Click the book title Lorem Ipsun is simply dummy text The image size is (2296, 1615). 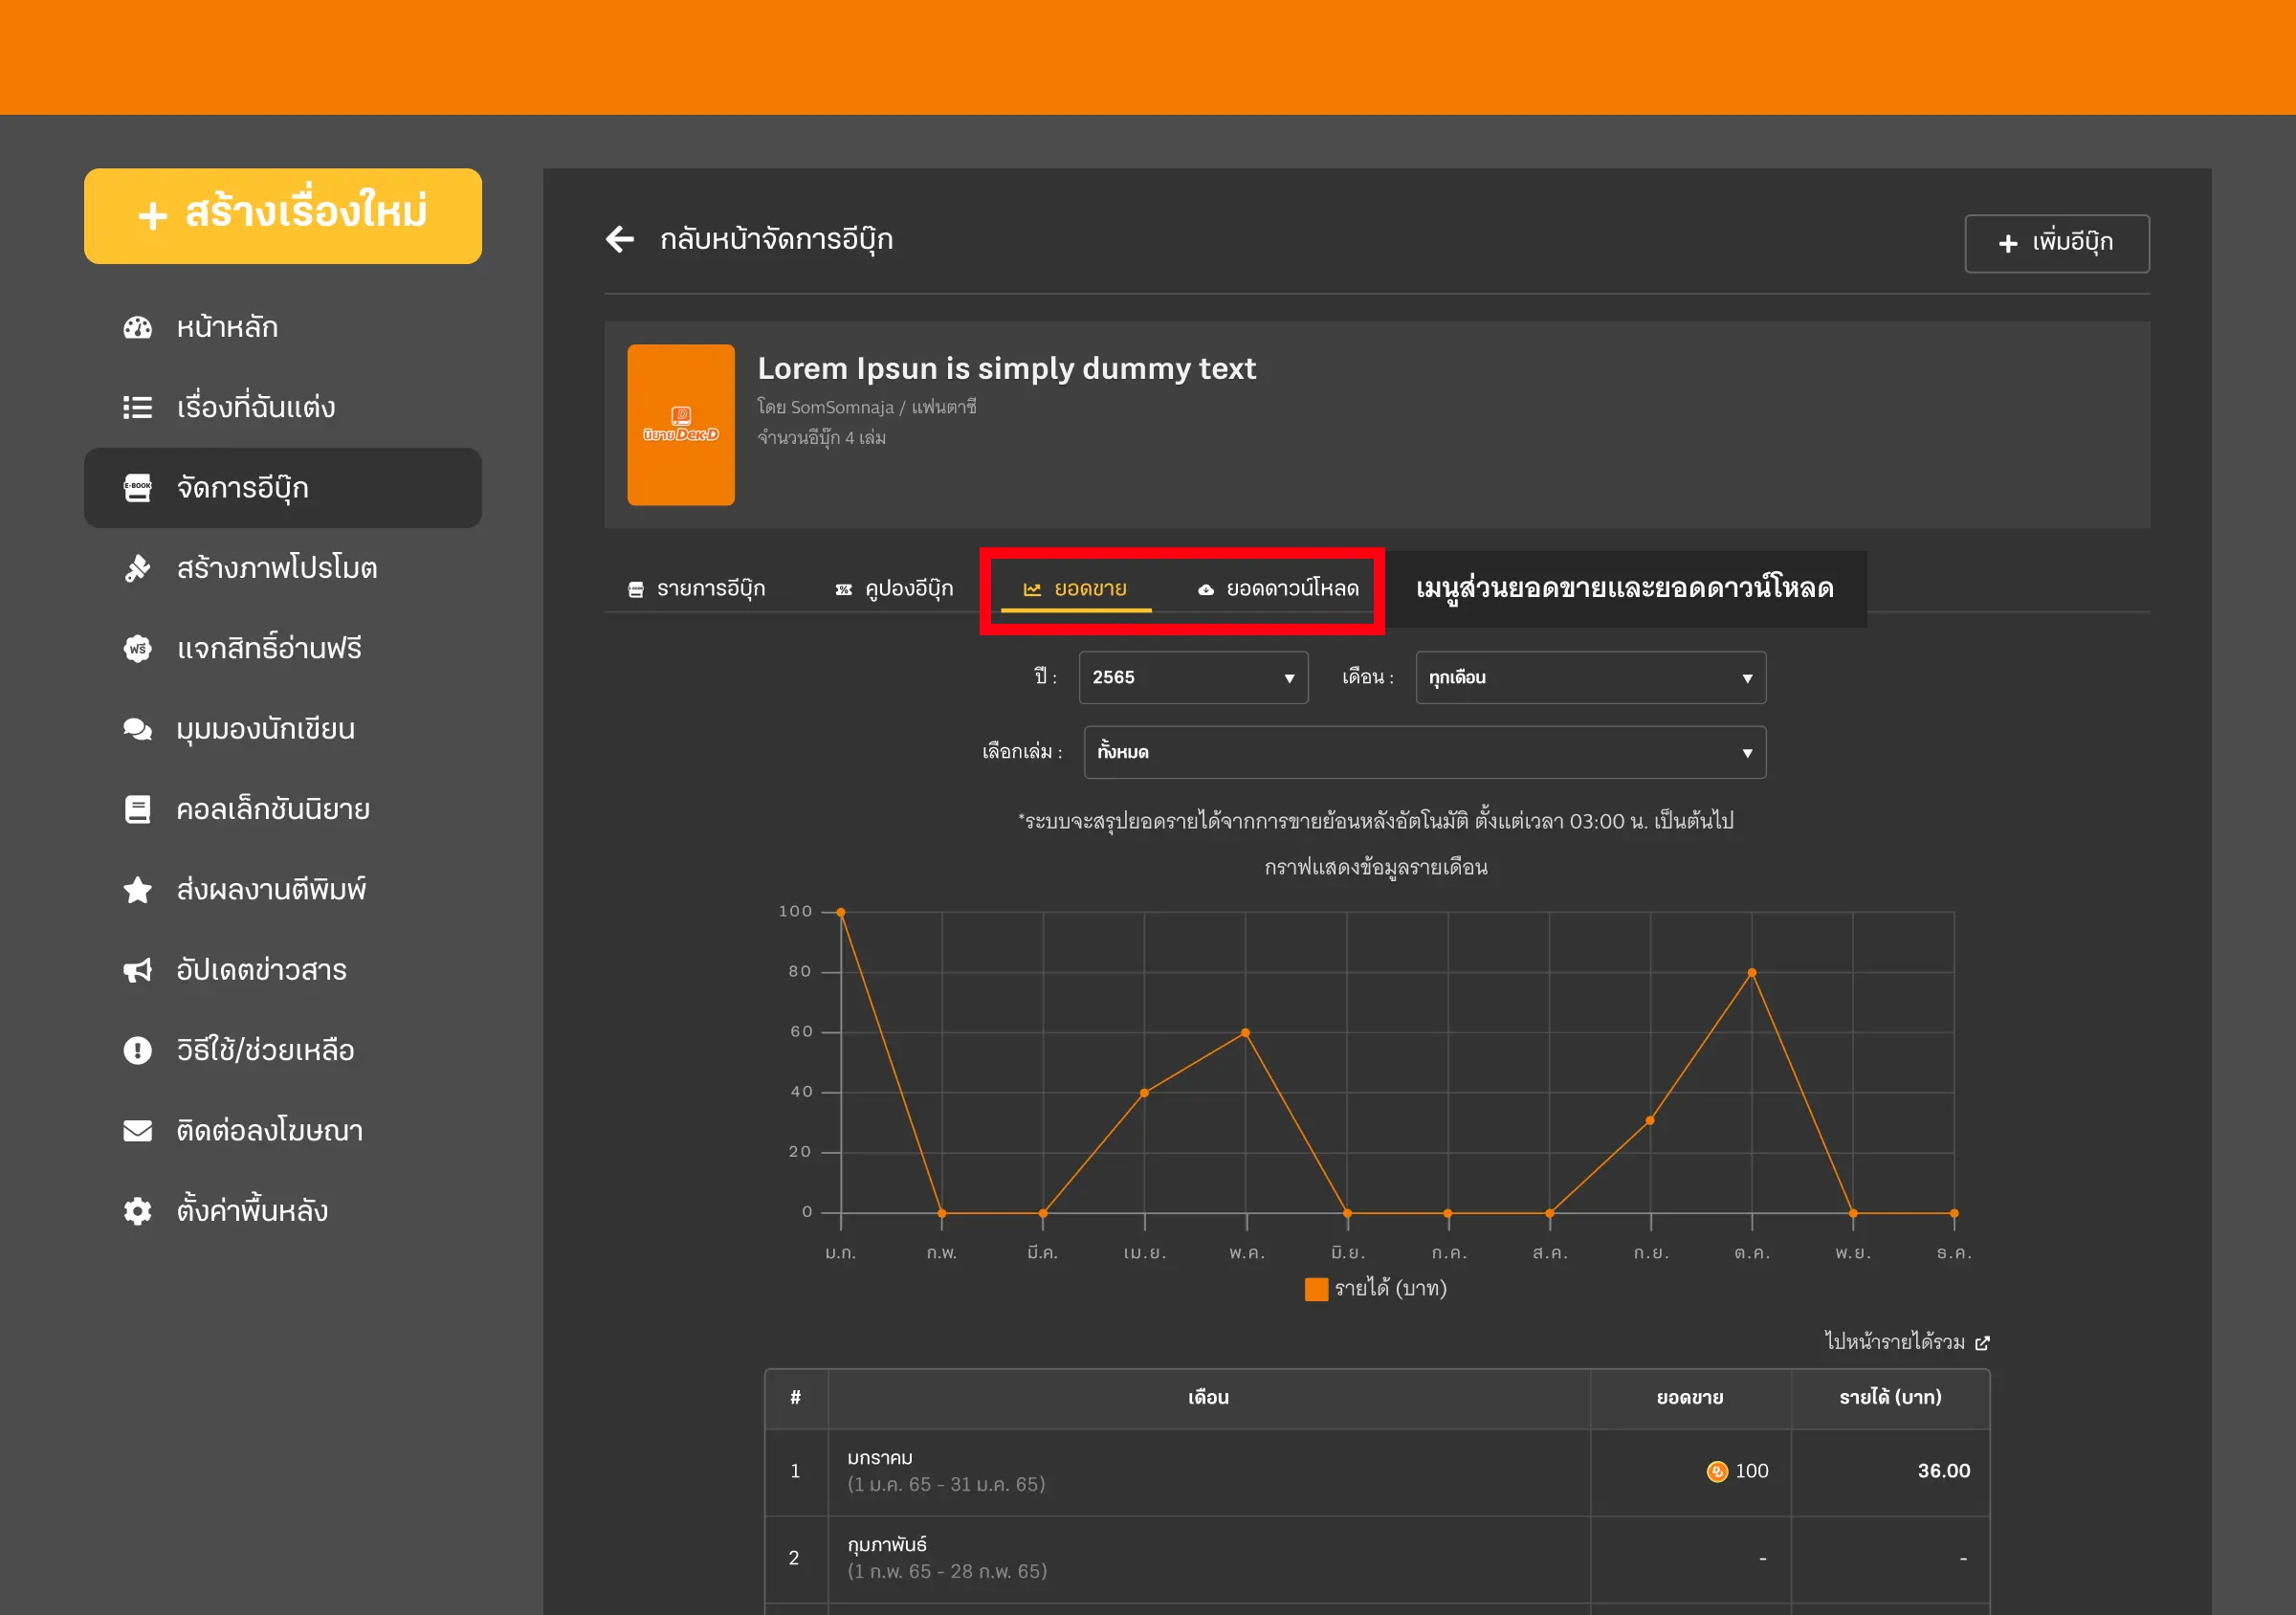pyautogui.click(x=1006, y=368)
